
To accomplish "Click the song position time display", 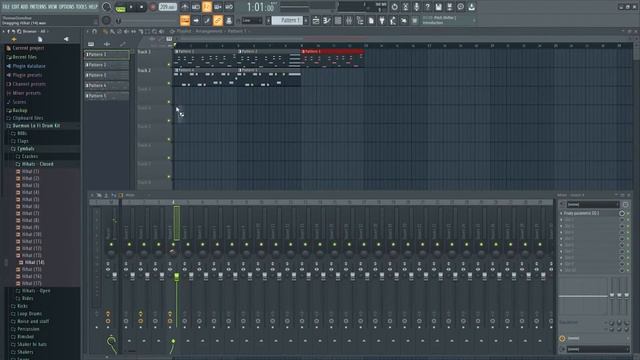I will (x=260, y=7).
